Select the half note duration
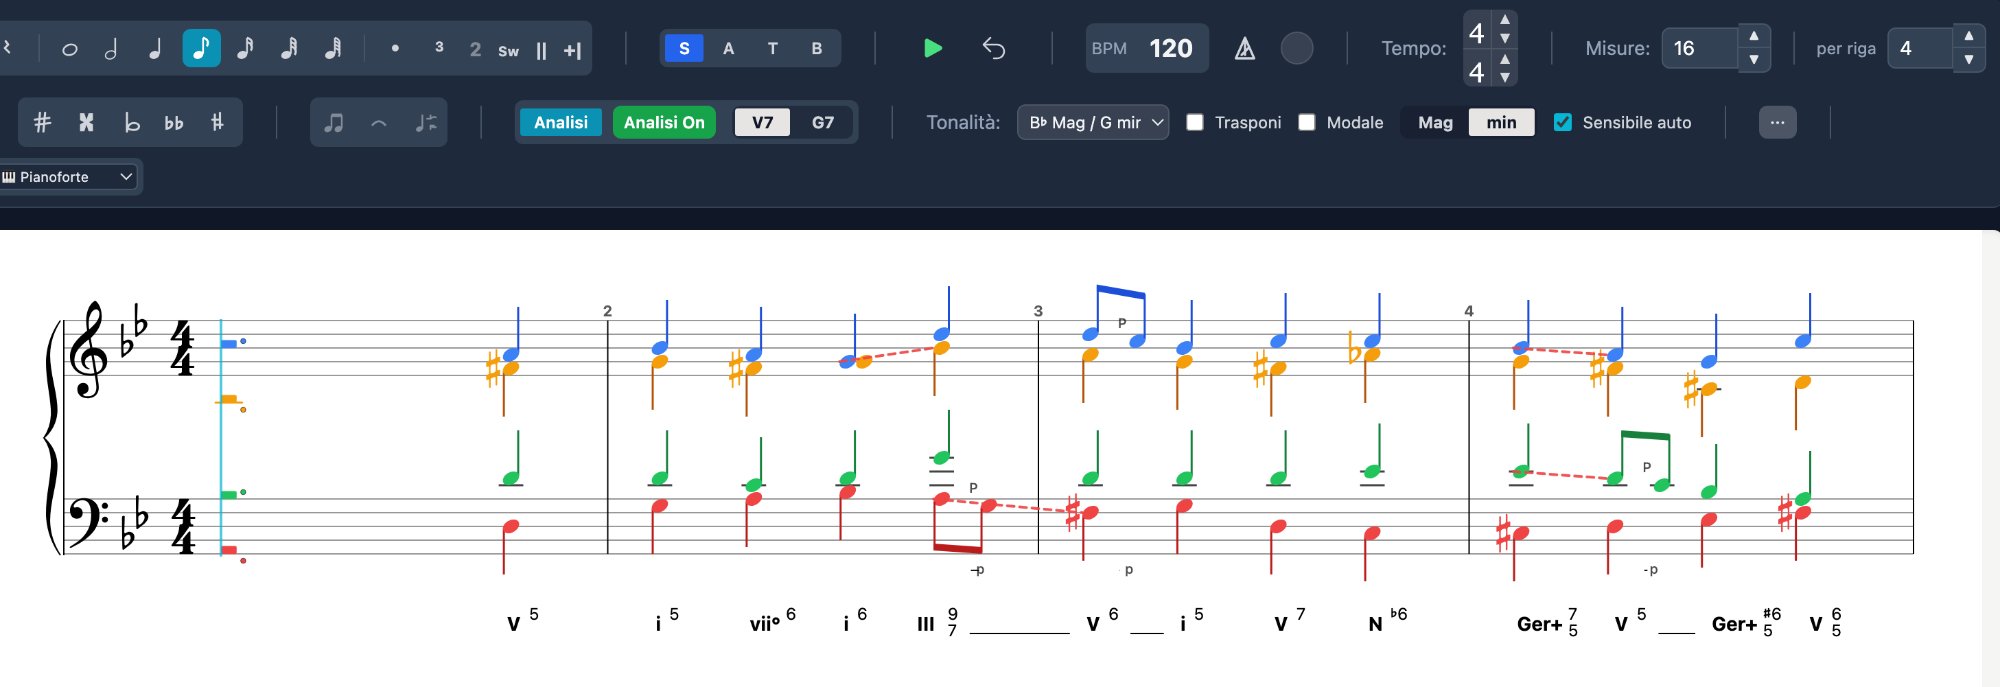This screenshot has height=687, width=2000. (x=112, y=48)
